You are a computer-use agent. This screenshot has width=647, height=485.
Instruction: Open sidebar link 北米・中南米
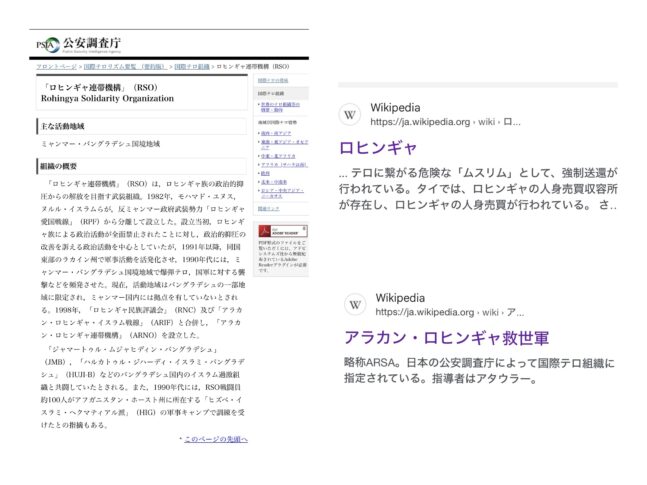[274, 182]
